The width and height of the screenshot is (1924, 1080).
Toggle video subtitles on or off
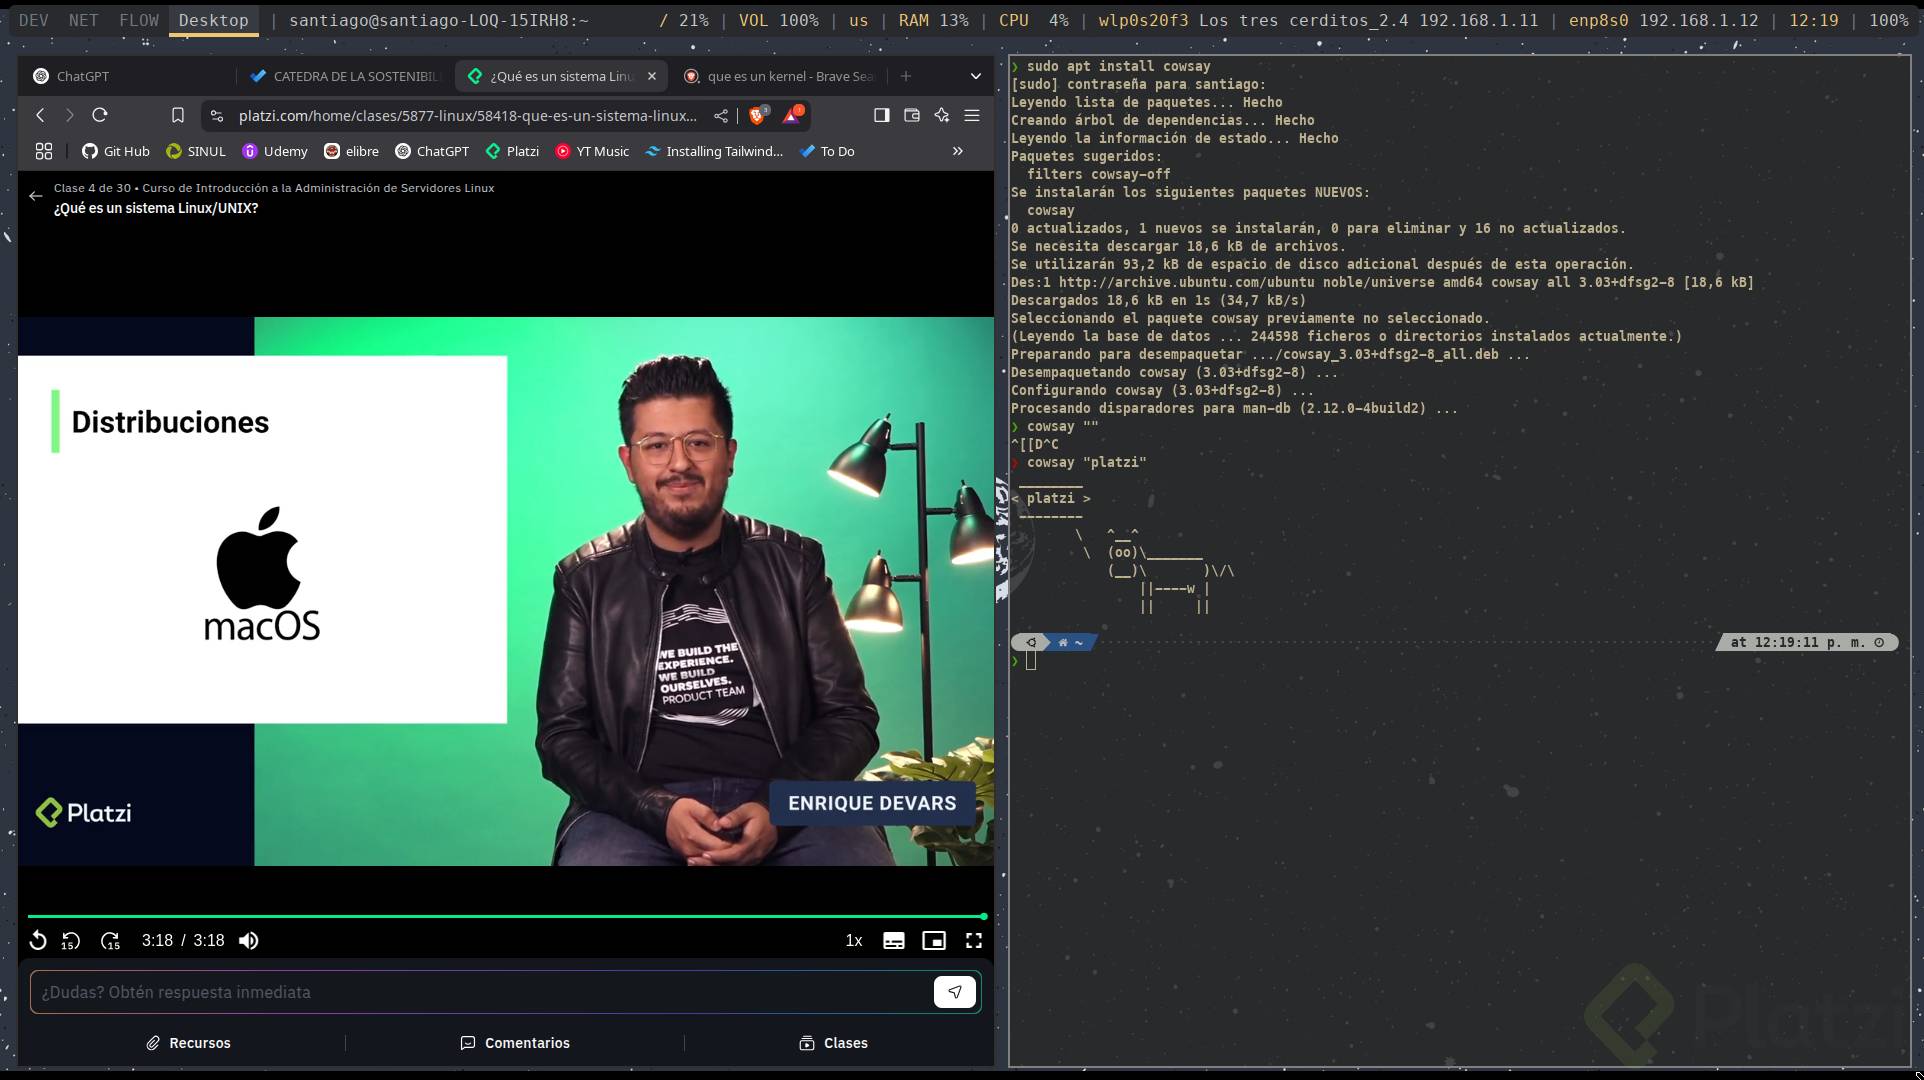pyautogui.click(x=894, y=941)
